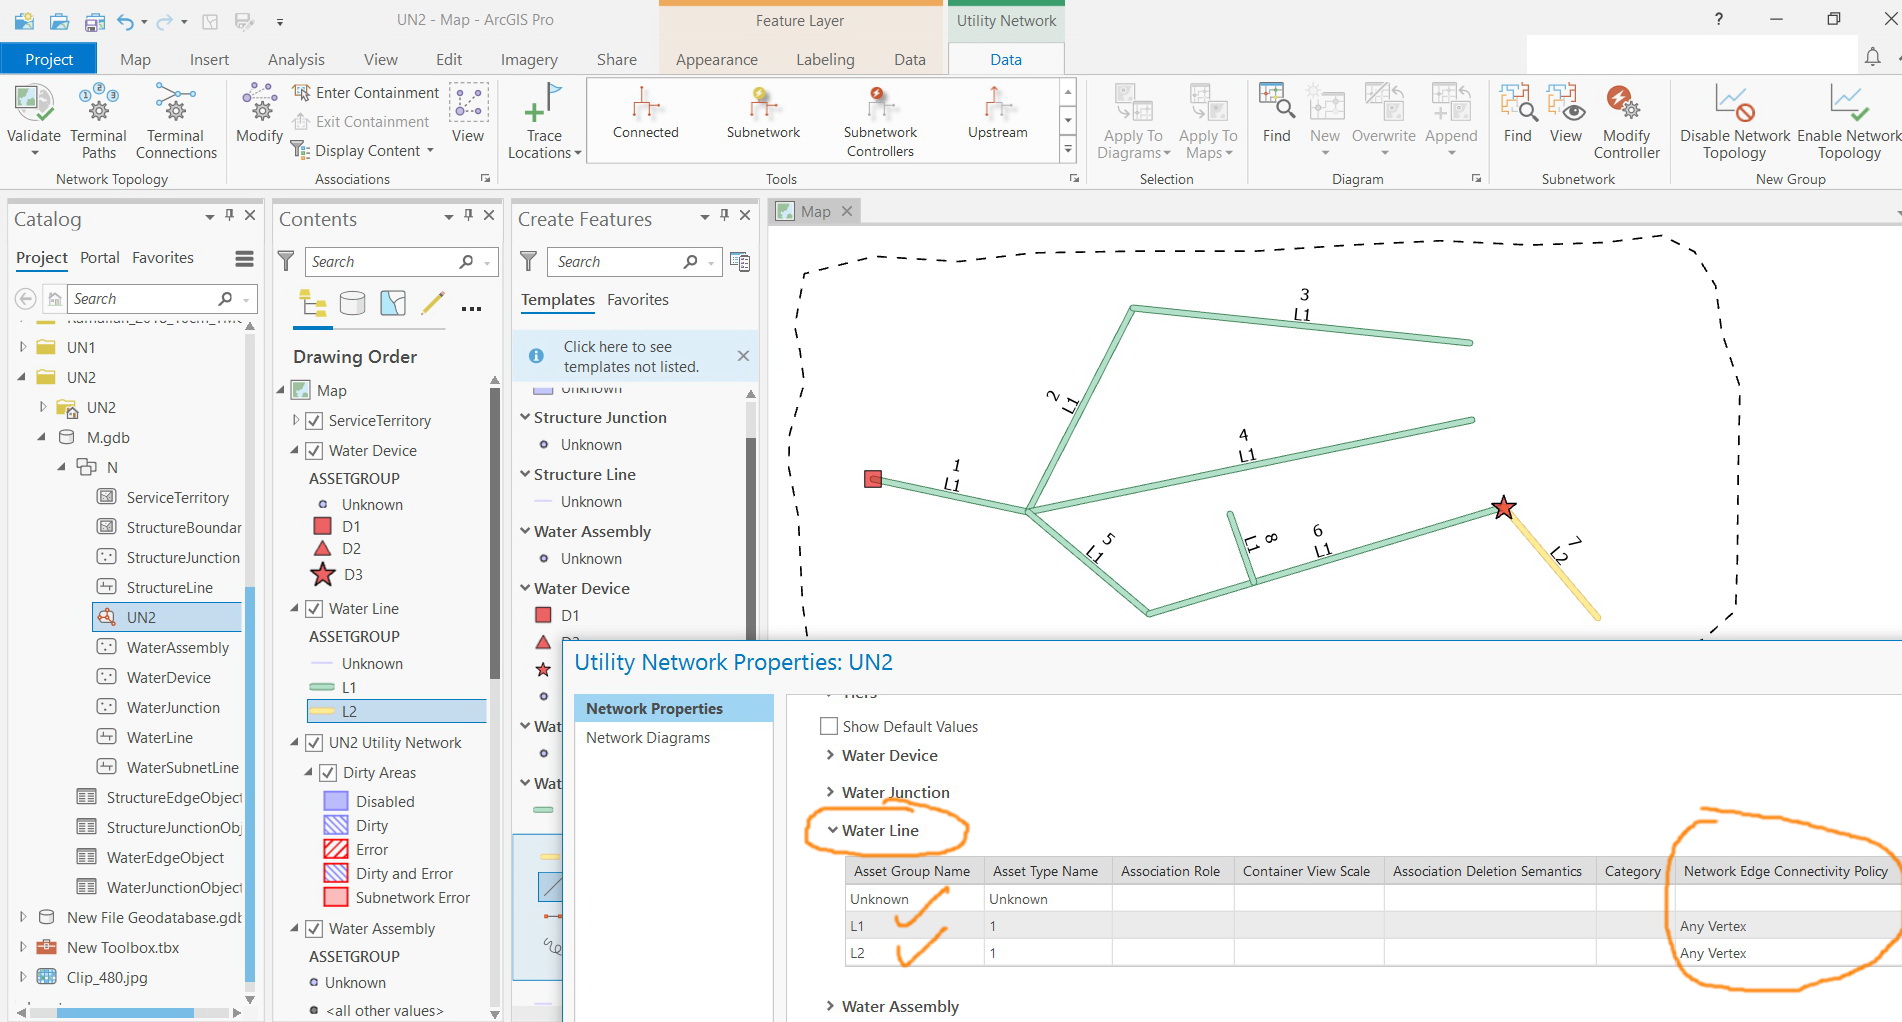The image size is (1902, 1022).
Task: Collapse the M.gdb geodatabase node
Action: coord(42,438)
